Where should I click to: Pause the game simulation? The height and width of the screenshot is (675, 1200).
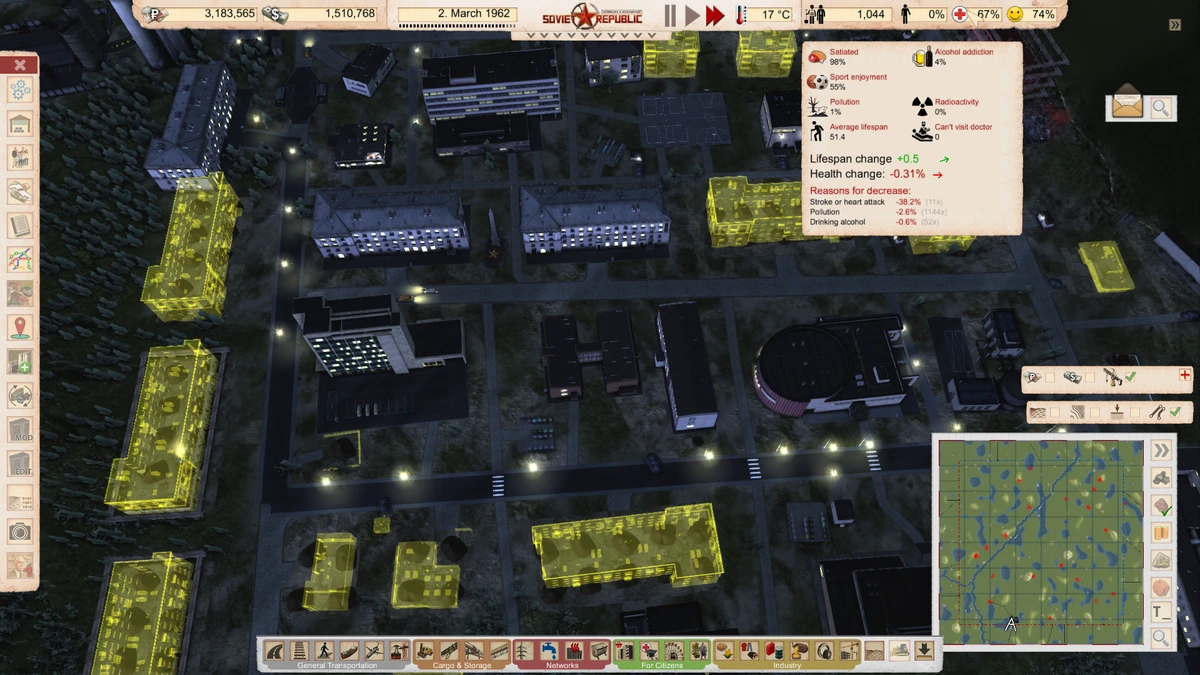(x=669, y=15)
